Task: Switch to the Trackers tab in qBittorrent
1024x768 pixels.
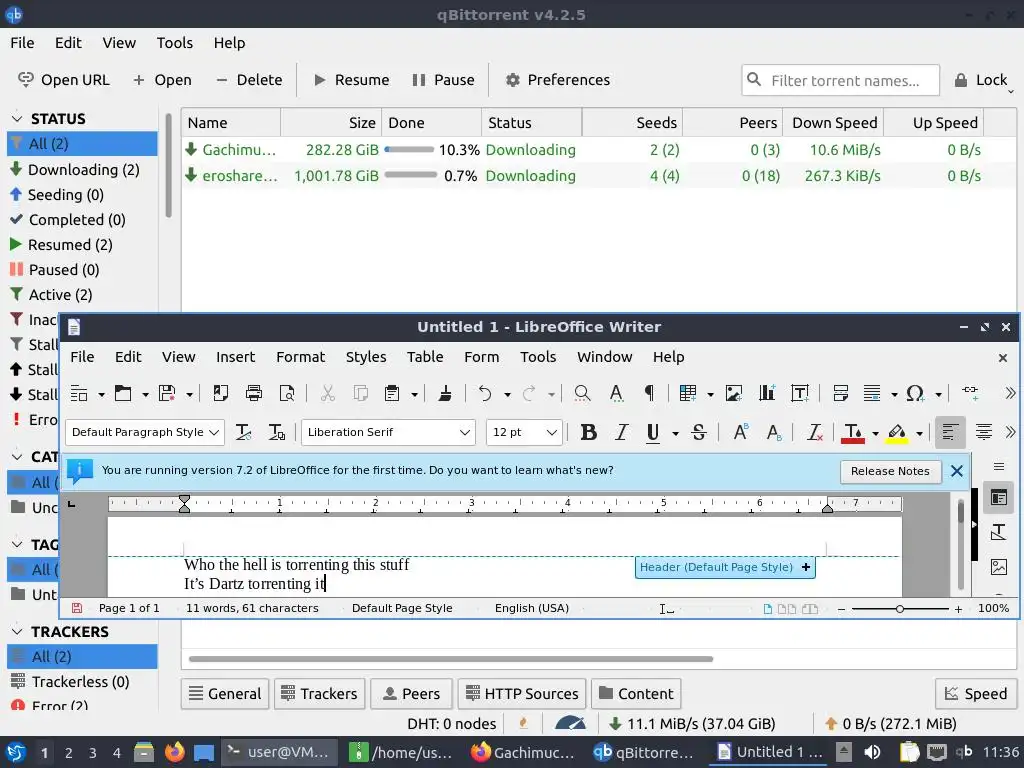Action: pos(319,694)
